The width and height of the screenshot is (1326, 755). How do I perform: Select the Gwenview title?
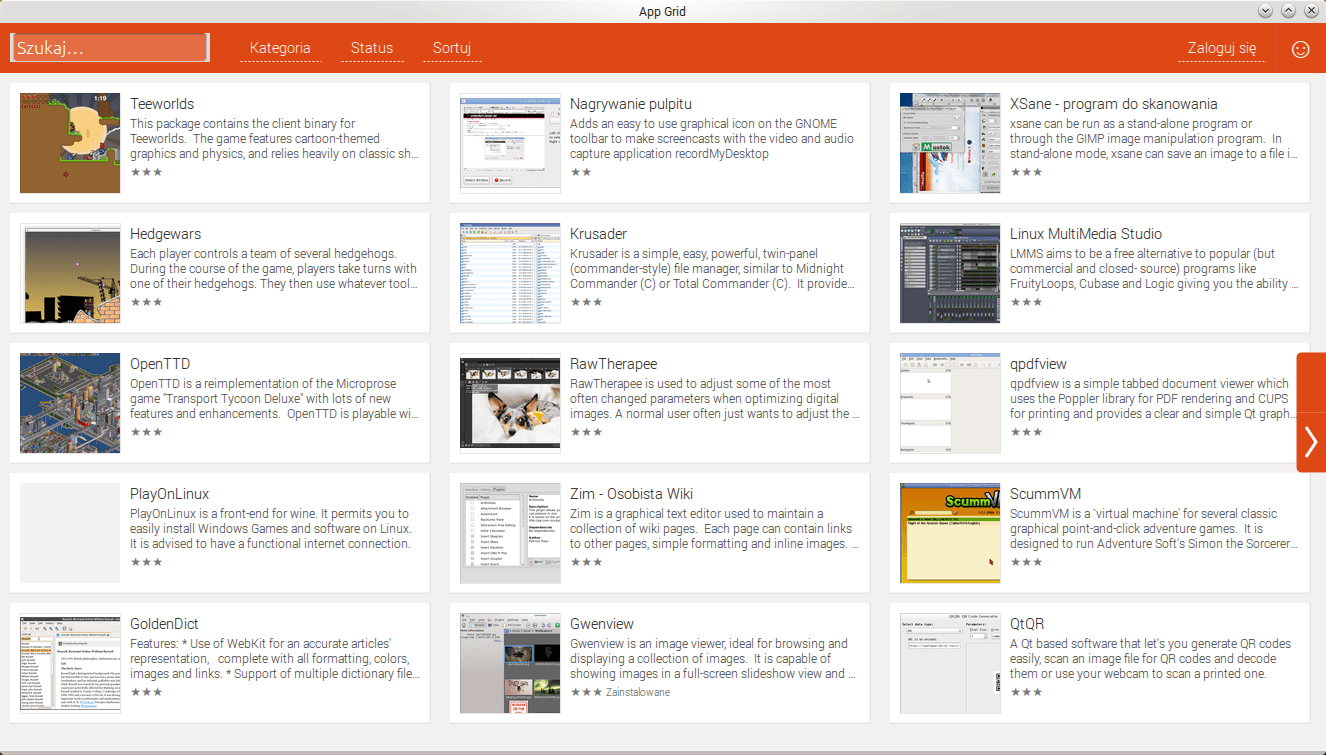[x=602, y=624]
